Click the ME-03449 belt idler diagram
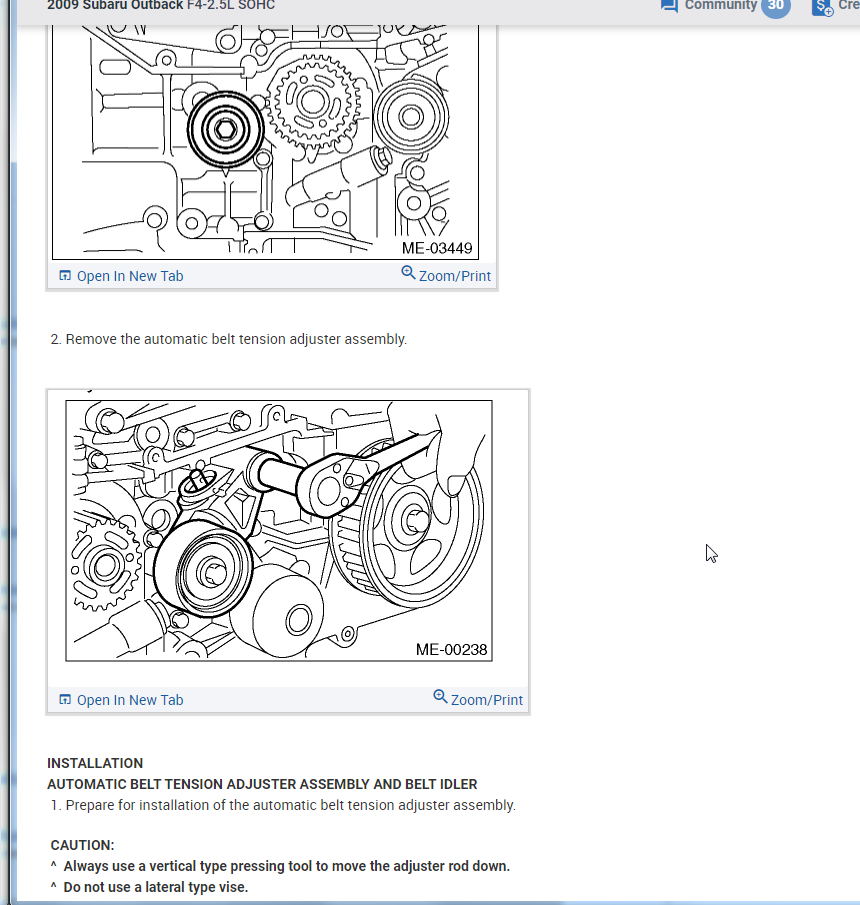The width and height of the screenshot is (860, 905). click(266, 141)
